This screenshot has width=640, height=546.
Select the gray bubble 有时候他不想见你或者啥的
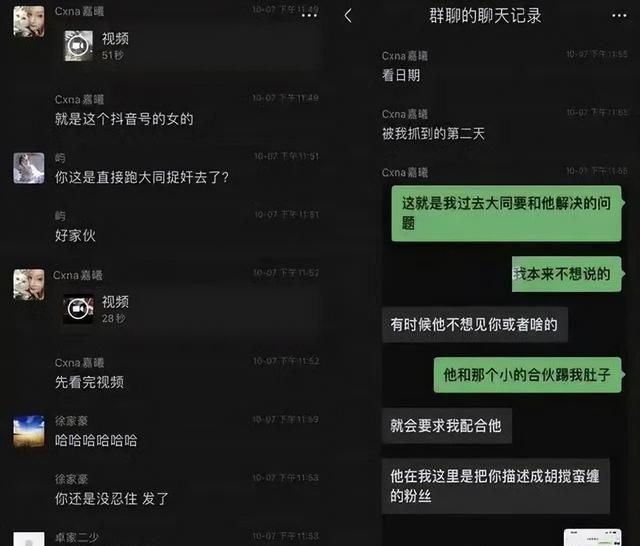tap(475, 325)
